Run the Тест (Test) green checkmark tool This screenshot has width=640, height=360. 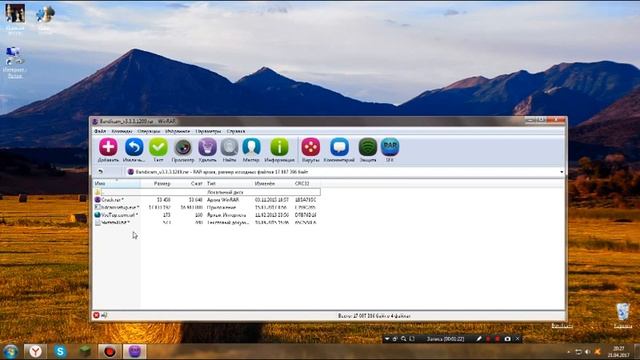click(158, 147)
